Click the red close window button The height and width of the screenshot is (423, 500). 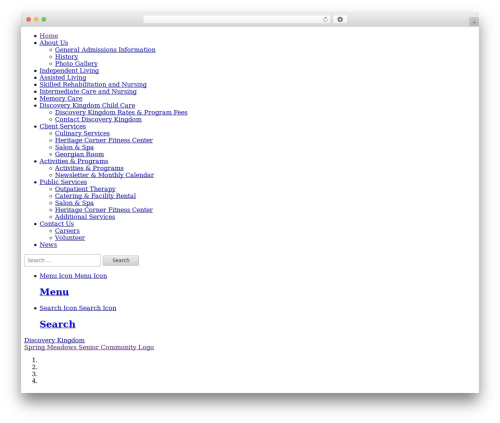click(x=29, y=20)
